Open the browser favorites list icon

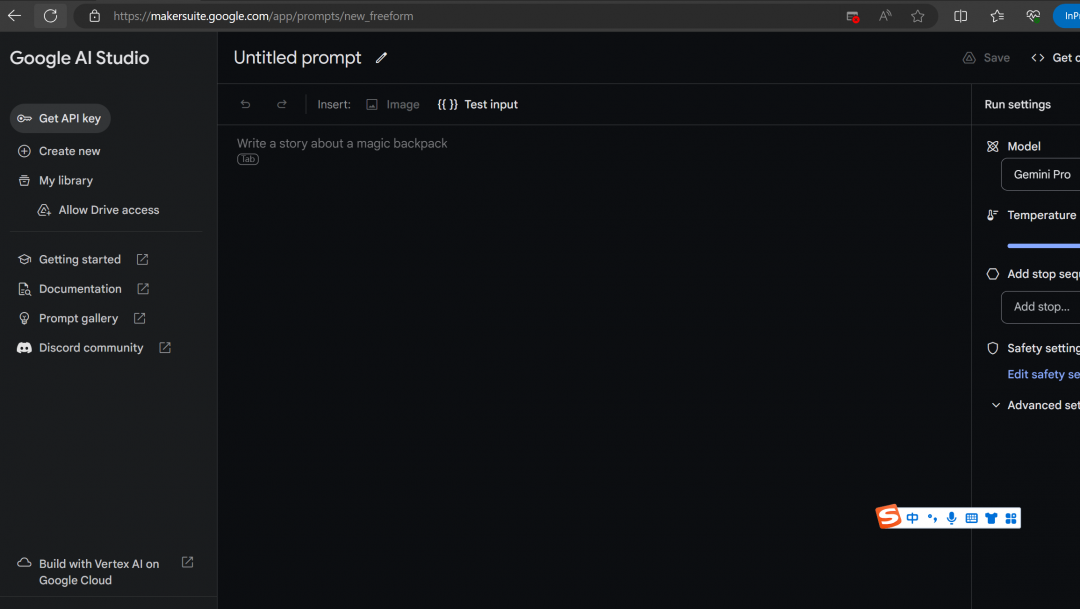coord(997,16)
